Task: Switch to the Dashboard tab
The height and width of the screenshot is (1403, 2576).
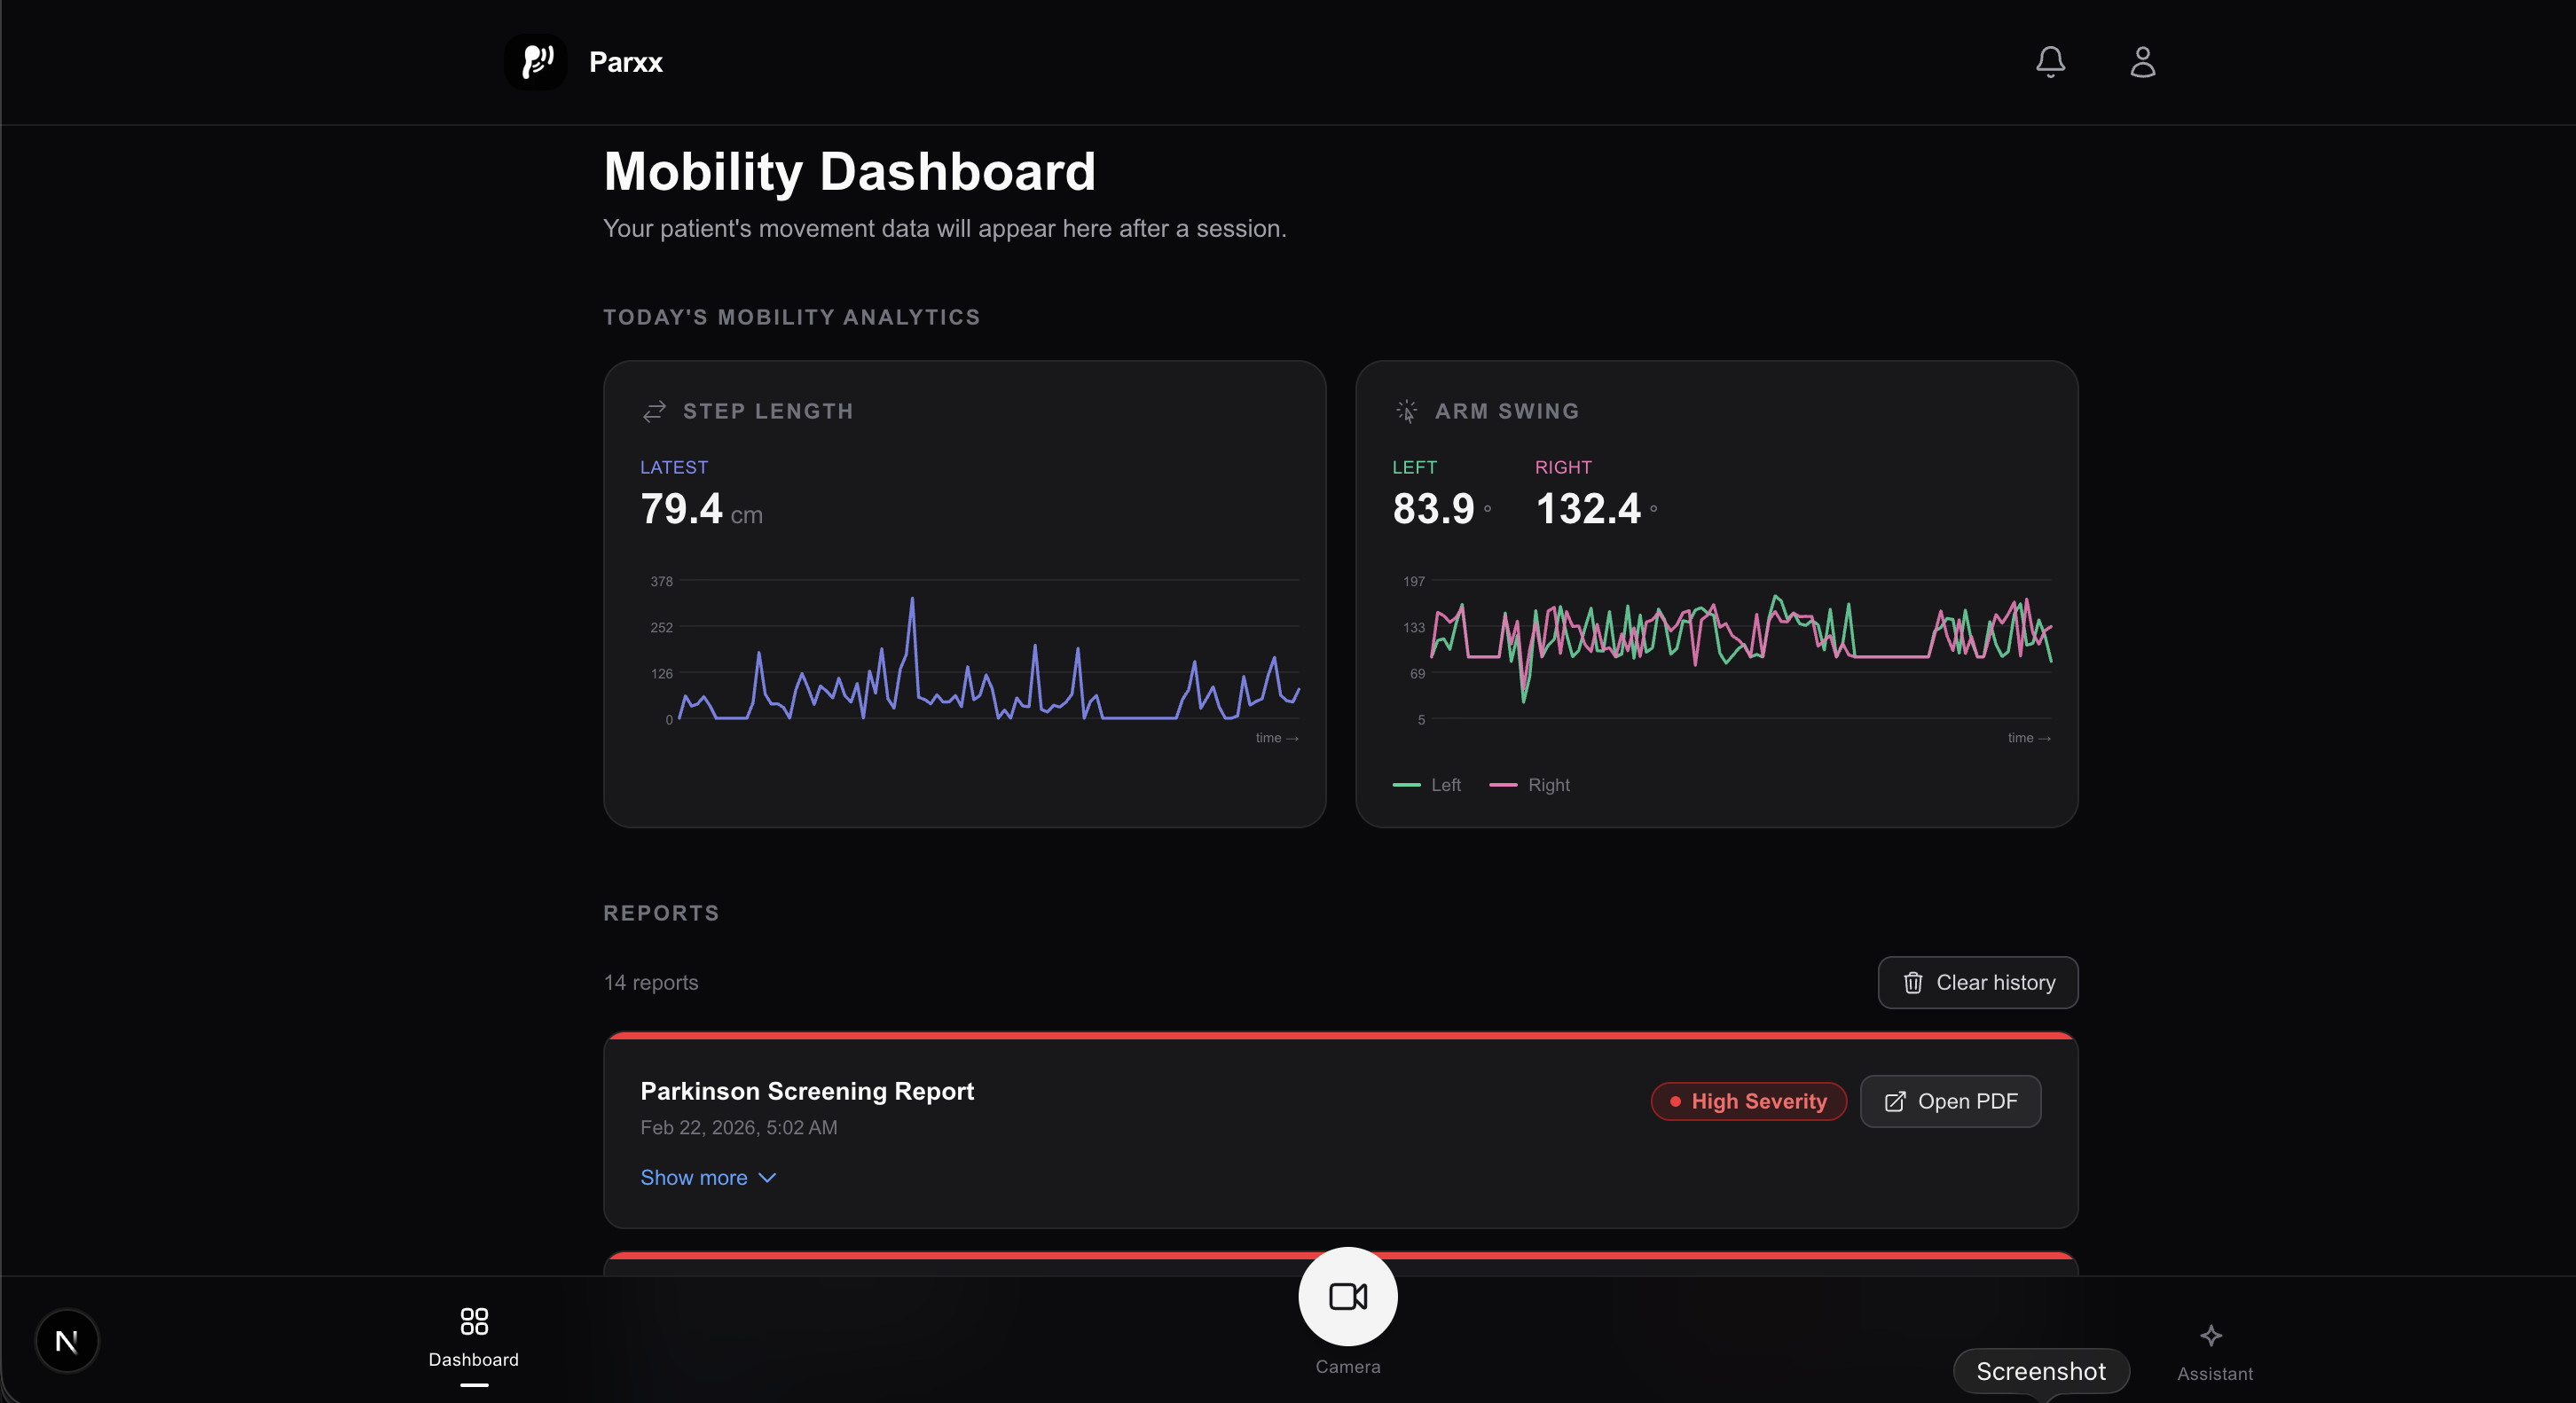Action: [x=474, y=1359]
